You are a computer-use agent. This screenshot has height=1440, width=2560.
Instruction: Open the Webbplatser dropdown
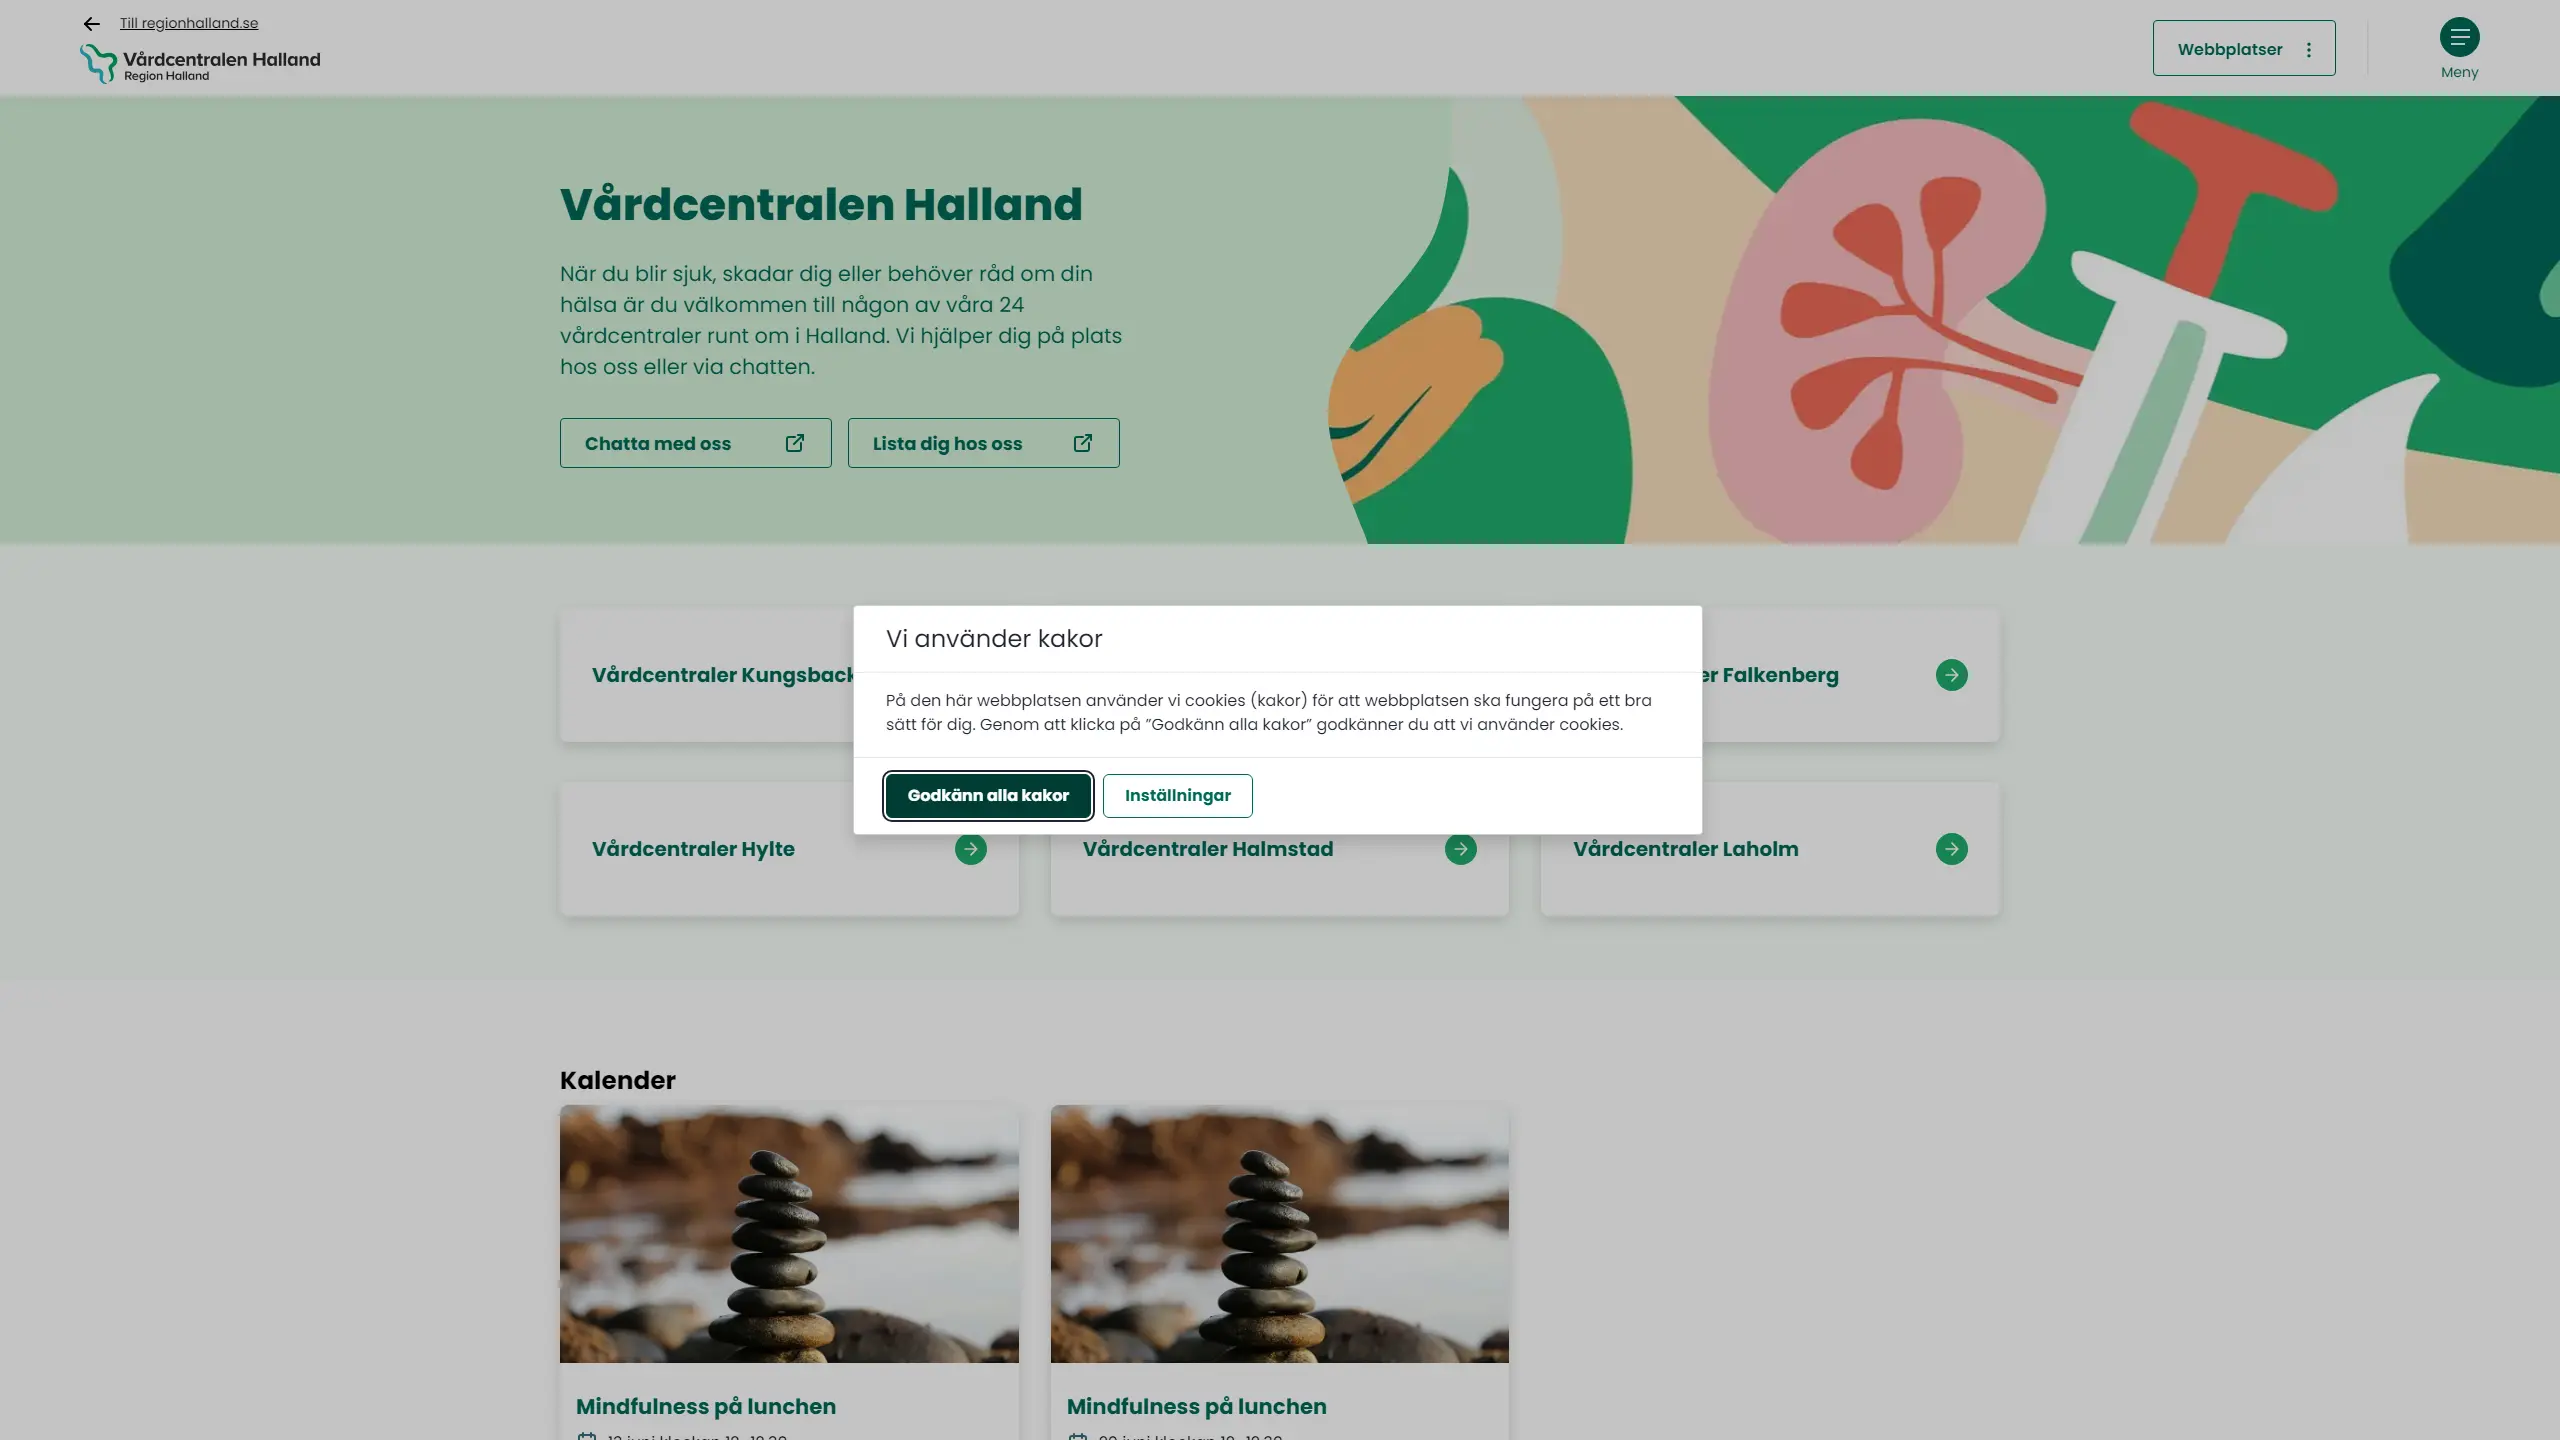[x=2244, y=49]
